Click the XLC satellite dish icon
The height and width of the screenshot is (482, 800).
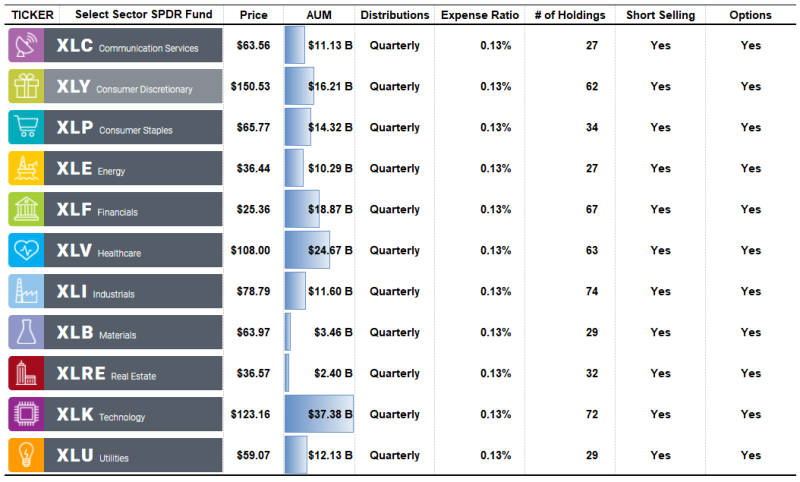(25, 46)
